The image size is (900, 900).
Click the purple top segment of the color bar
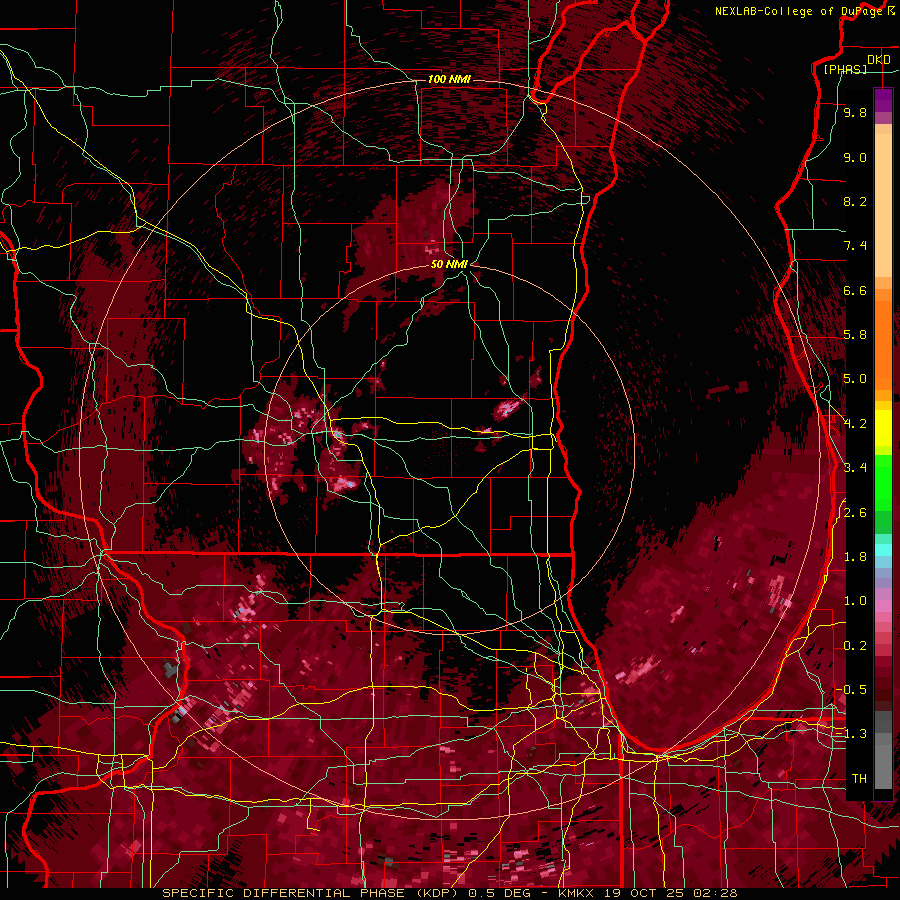[883, 100]
